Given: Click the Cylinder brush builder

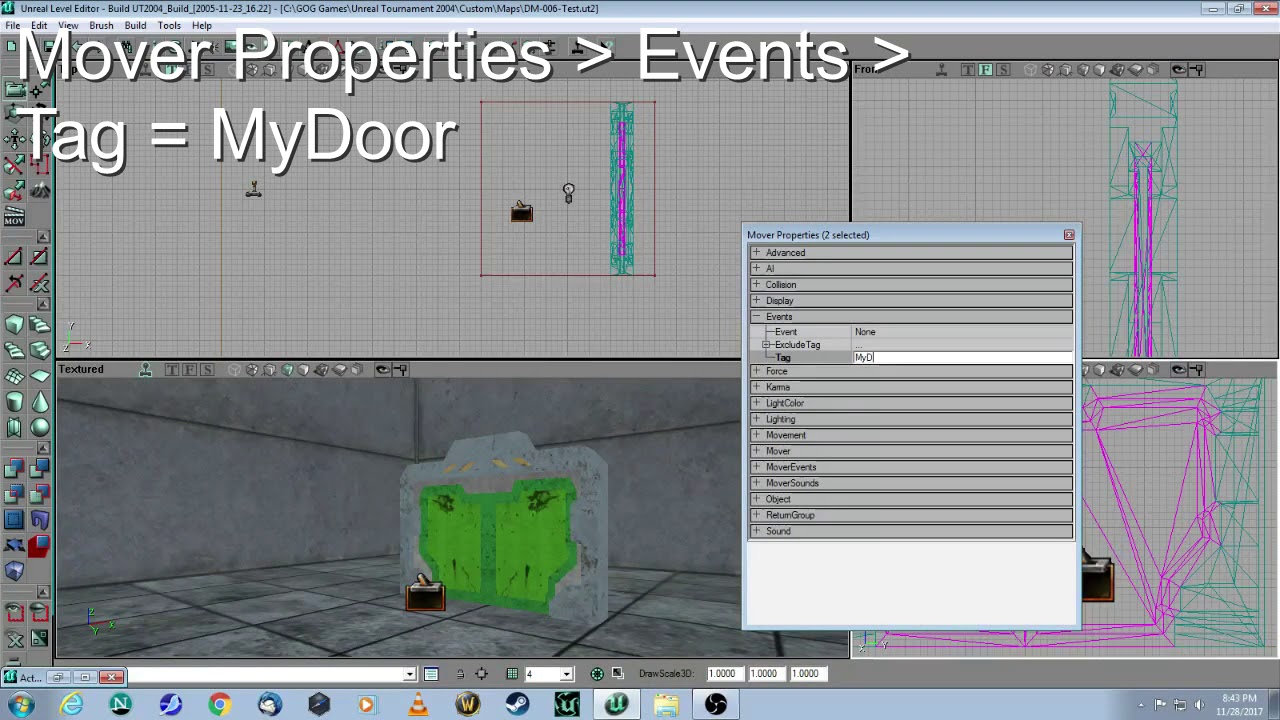Looking at the screenshot, I should (15, 401).
